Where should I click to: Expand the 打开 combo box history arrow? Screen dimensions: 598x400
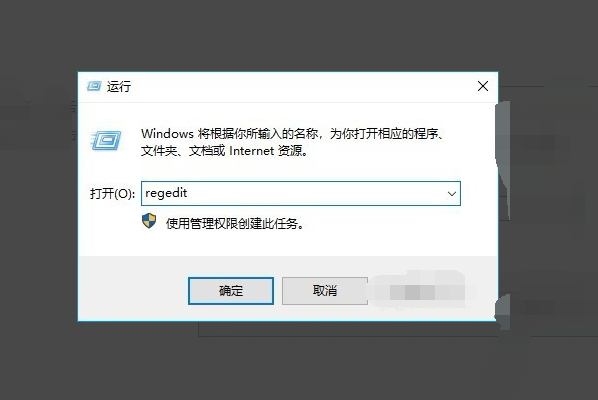point(452,193)
